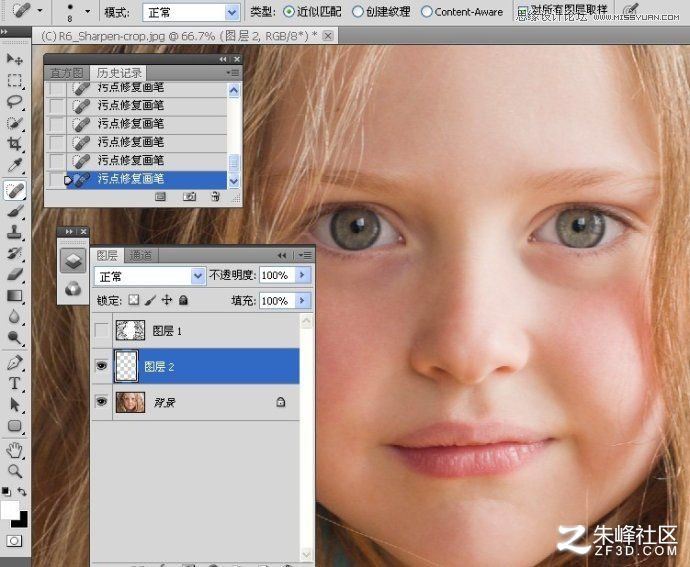Image resolution: width=690 pixels, height=567 pixels.
Task: Toggle lock image pixels brush icon
Action: click(x=150, y=300)
